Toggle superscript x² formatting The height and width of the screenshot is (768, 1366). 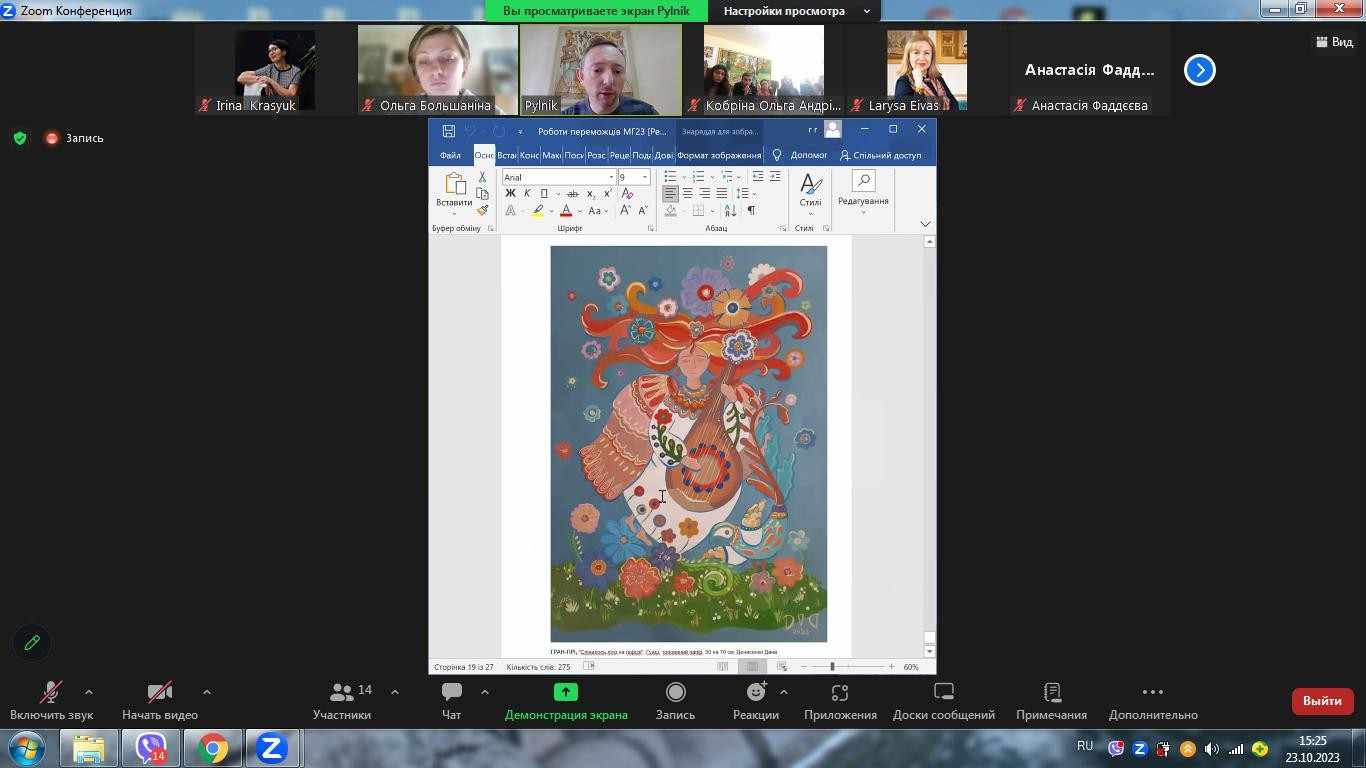(x=607, y=194)
